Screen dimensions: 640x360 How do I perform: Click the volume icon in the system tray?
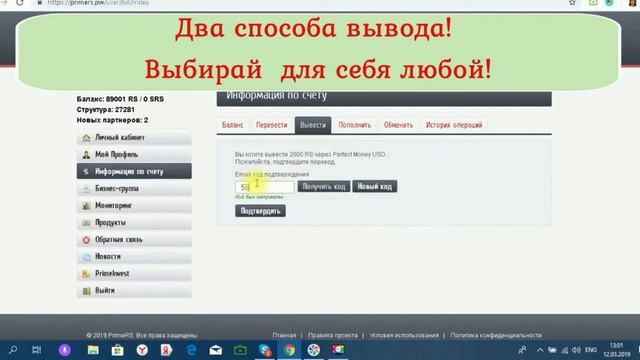pyautogui.click(x=576, y=350)
